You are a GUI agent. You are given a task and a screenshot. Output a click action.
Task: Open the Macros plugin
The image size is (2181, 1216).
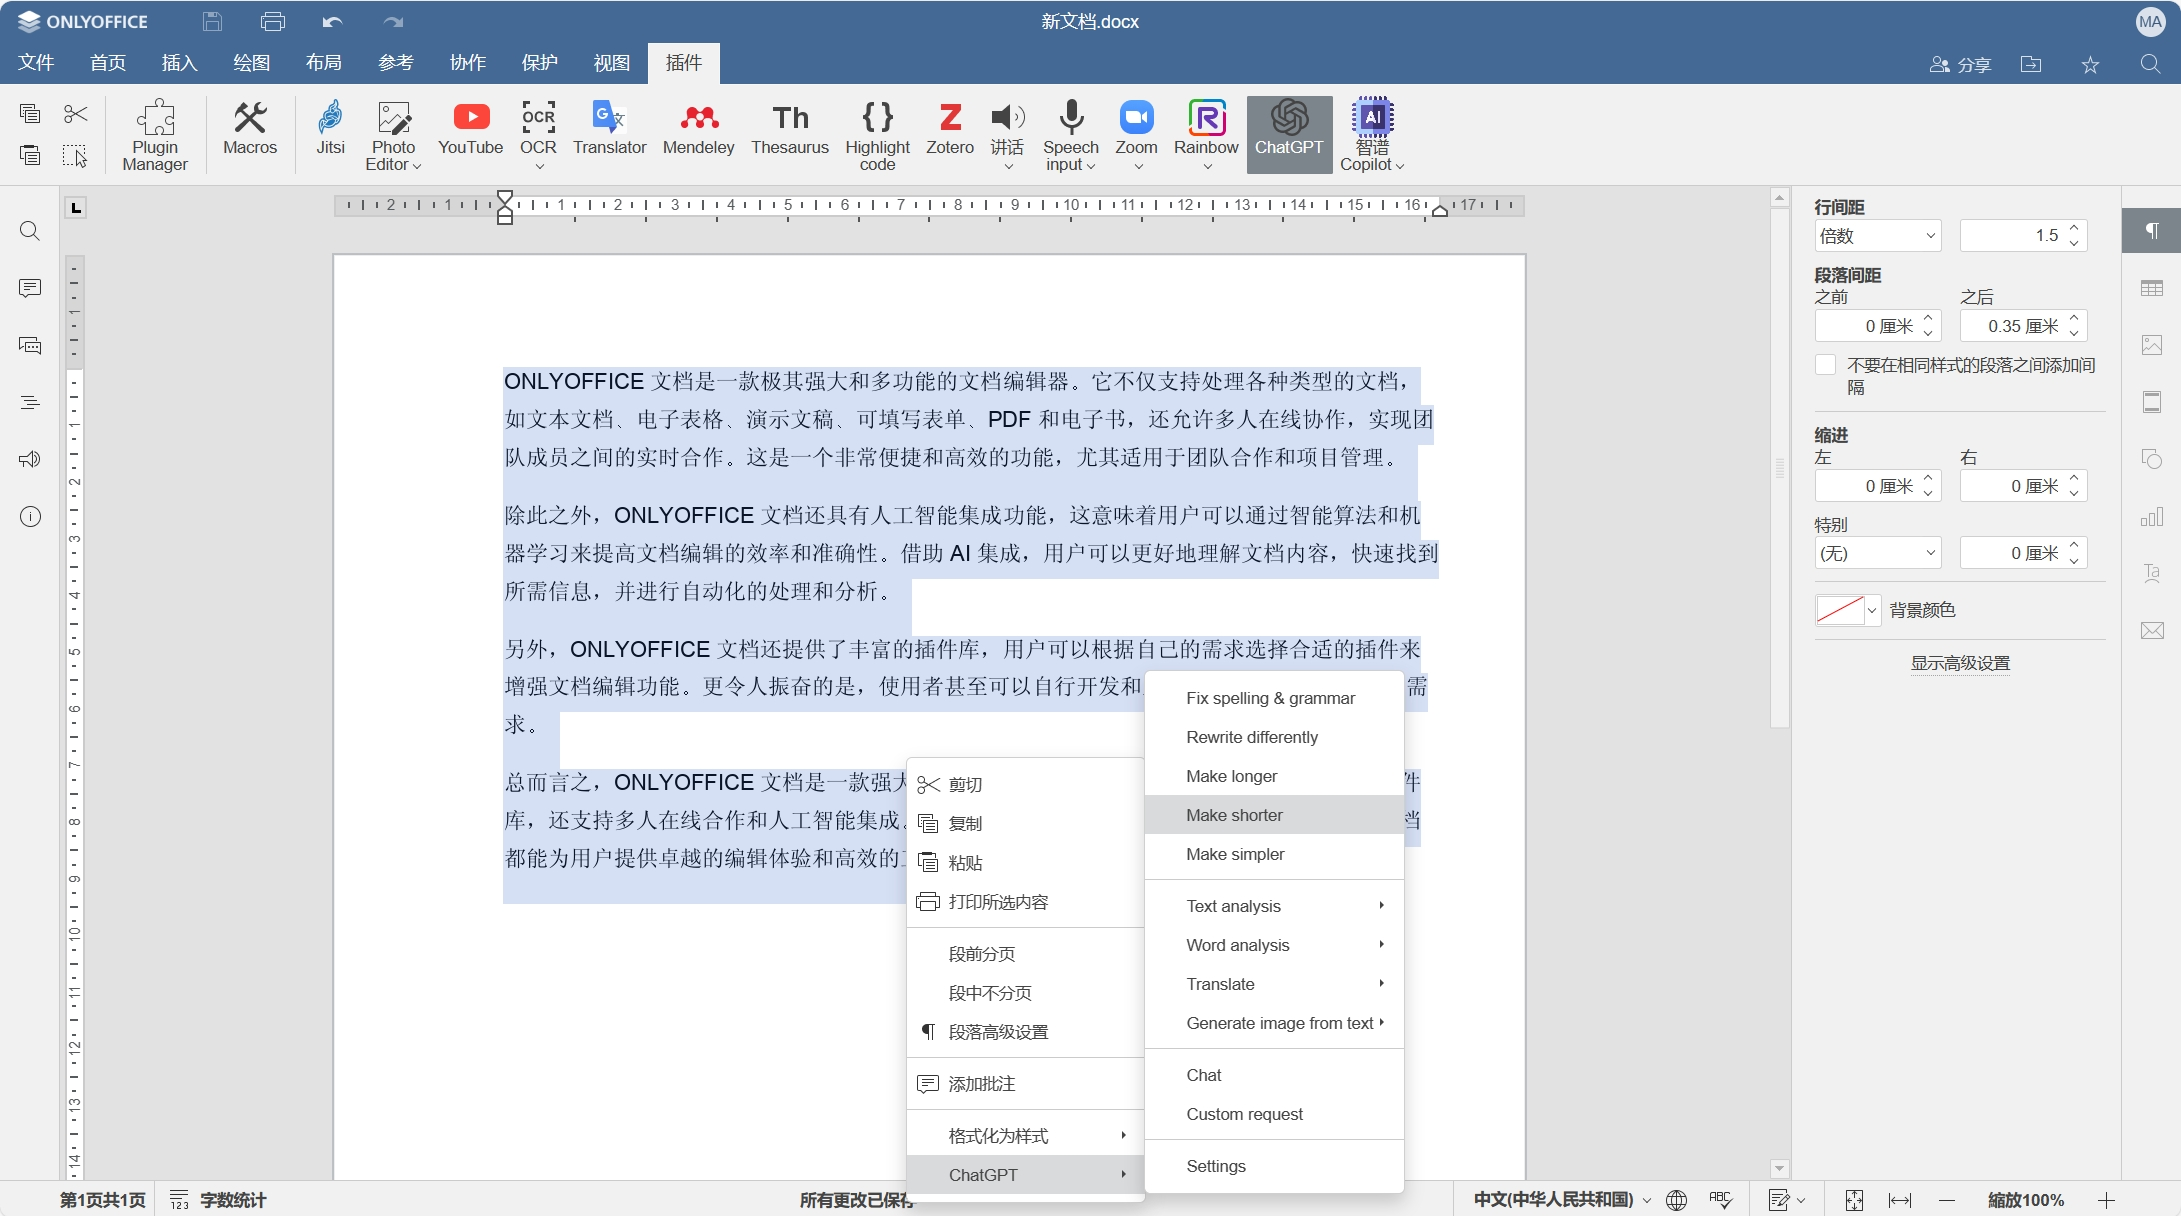click(250, 128)
